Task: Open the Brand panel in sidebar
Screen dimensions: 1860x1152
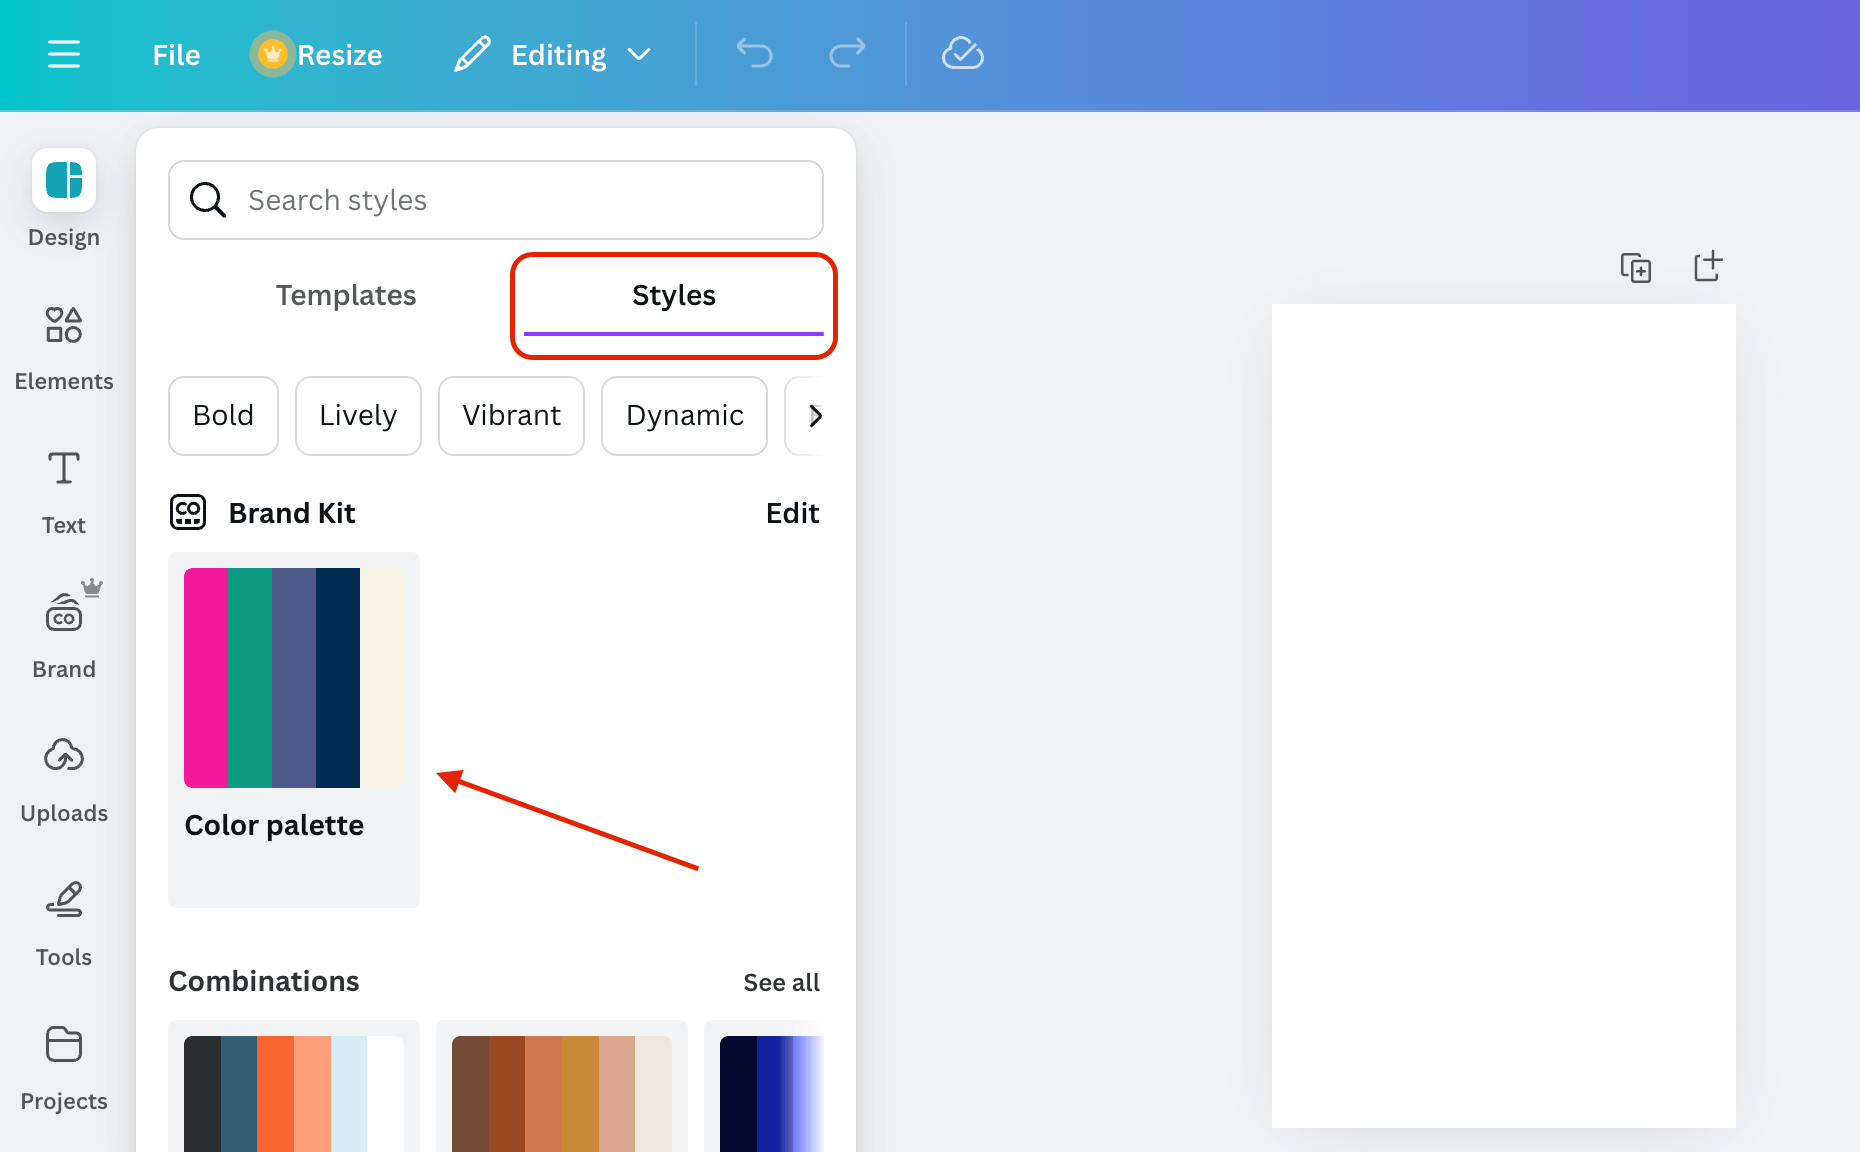Action: click(64, 631)
